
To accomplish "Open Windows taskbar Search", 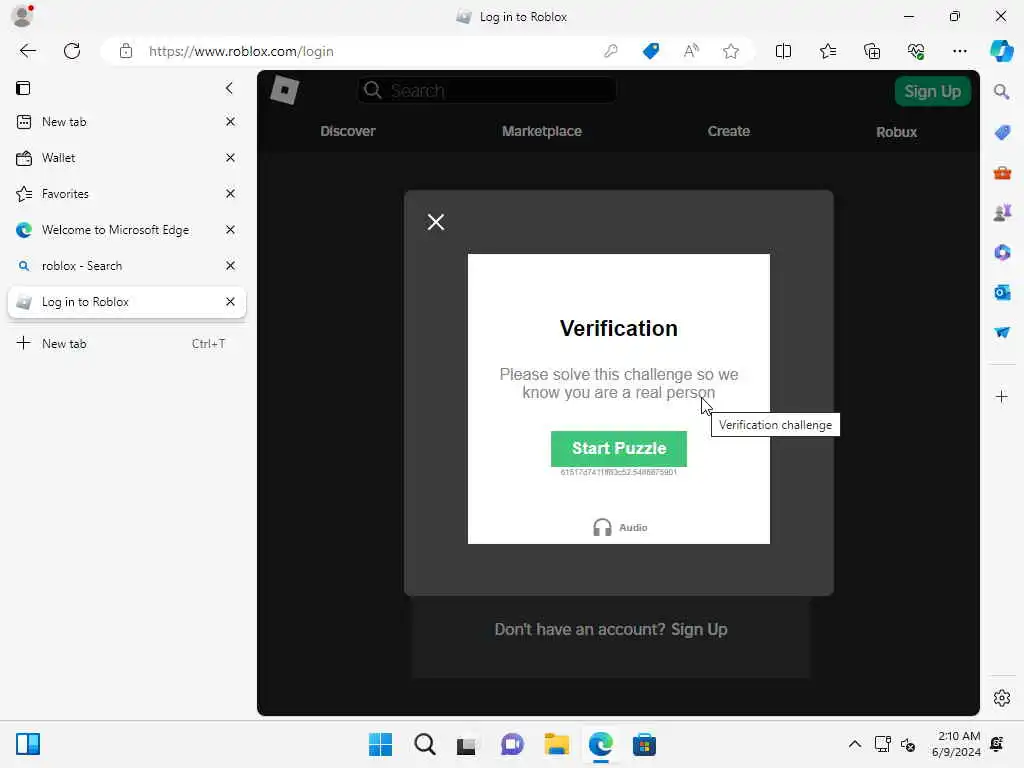I will 424,744.
